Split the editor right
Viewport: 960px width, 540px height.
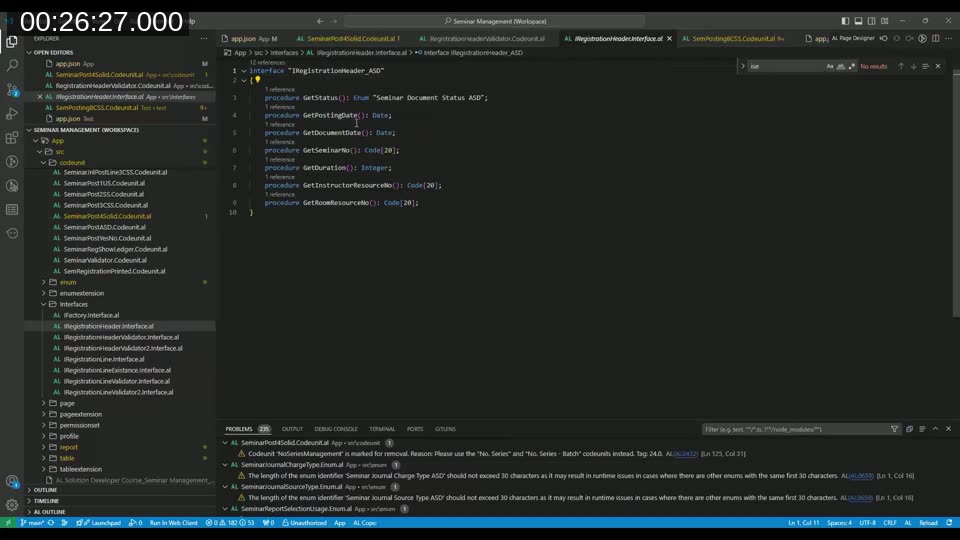[936, 38]
